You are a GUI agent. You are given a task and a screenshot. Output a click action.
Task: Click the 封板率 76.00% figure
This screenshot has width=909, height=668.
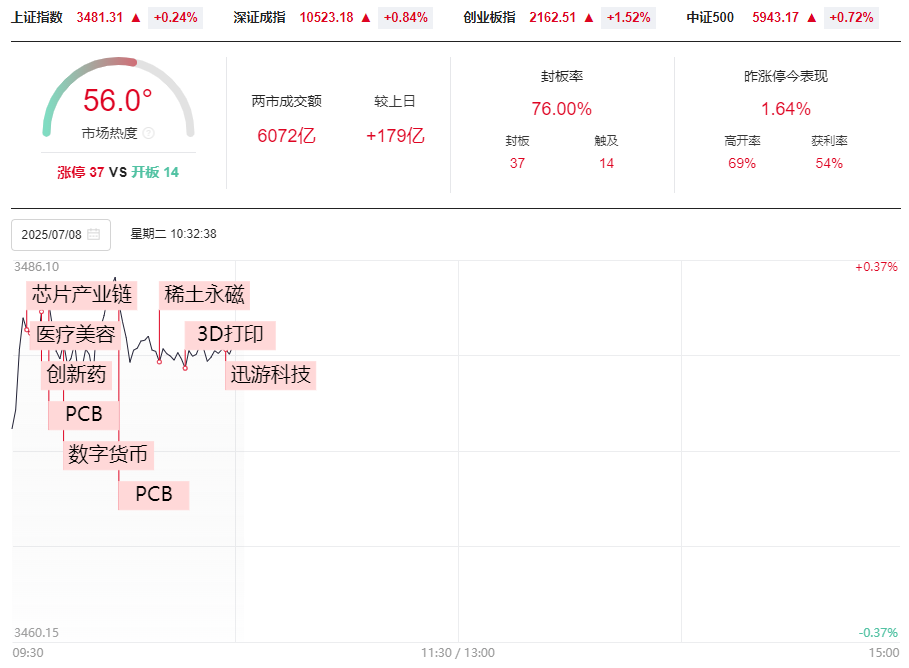561,109
